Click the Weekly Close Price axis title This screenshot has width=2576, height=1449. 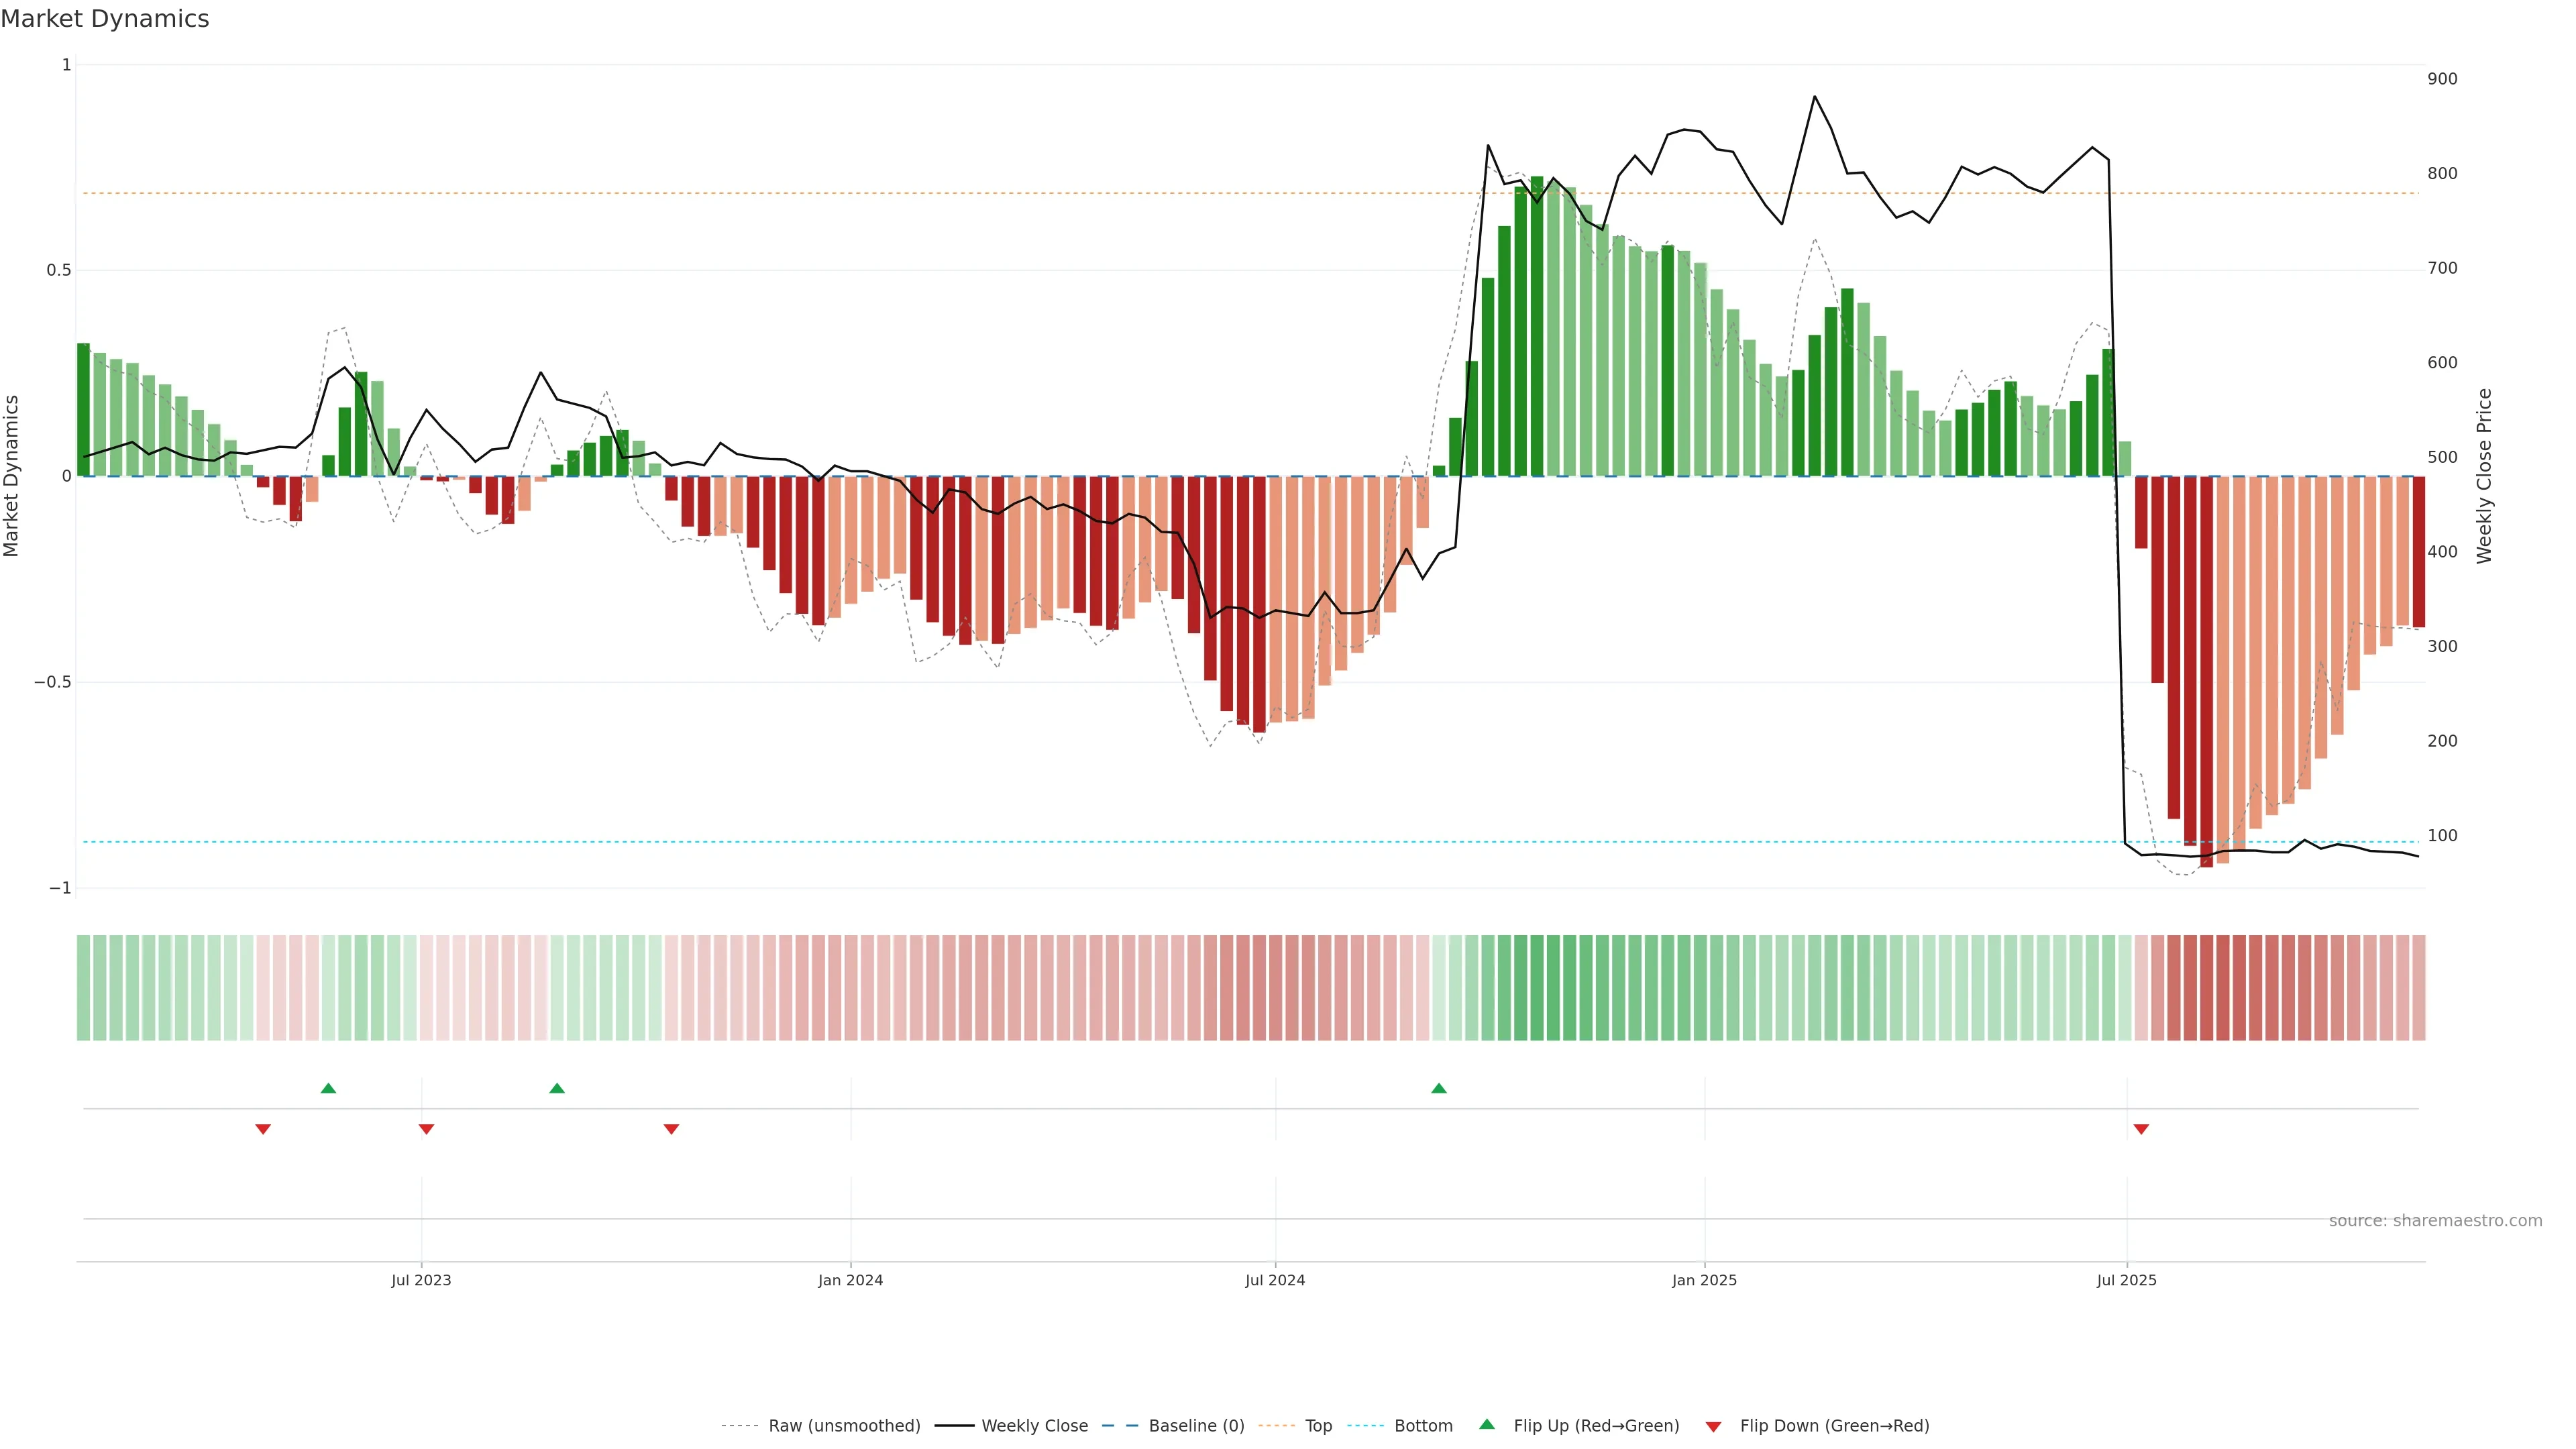tap(2484, 476)
